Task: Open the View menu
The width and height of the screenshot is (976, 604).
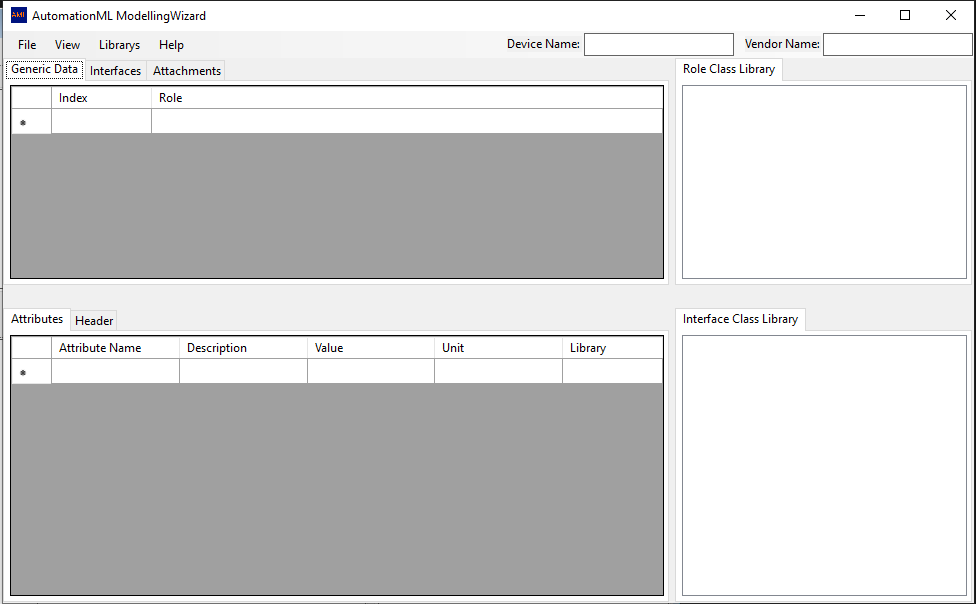Action: point(67,45)
